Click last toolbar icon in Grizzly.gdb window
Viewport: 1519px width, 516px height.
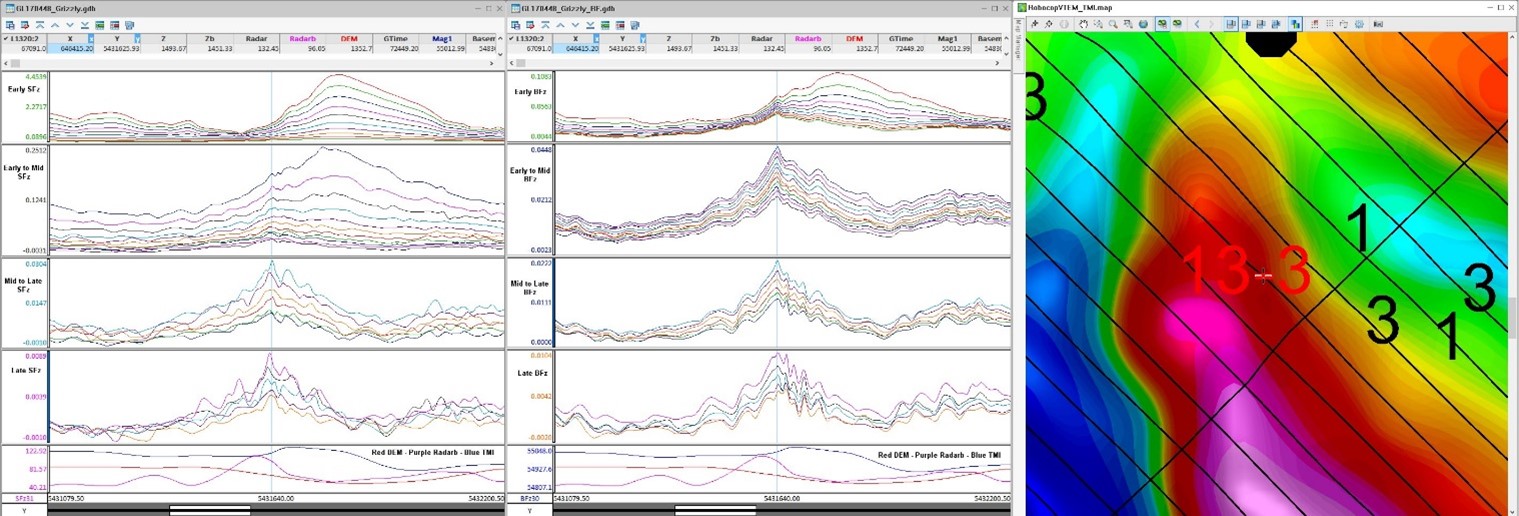pyautogui.click(x=129, y=25)
